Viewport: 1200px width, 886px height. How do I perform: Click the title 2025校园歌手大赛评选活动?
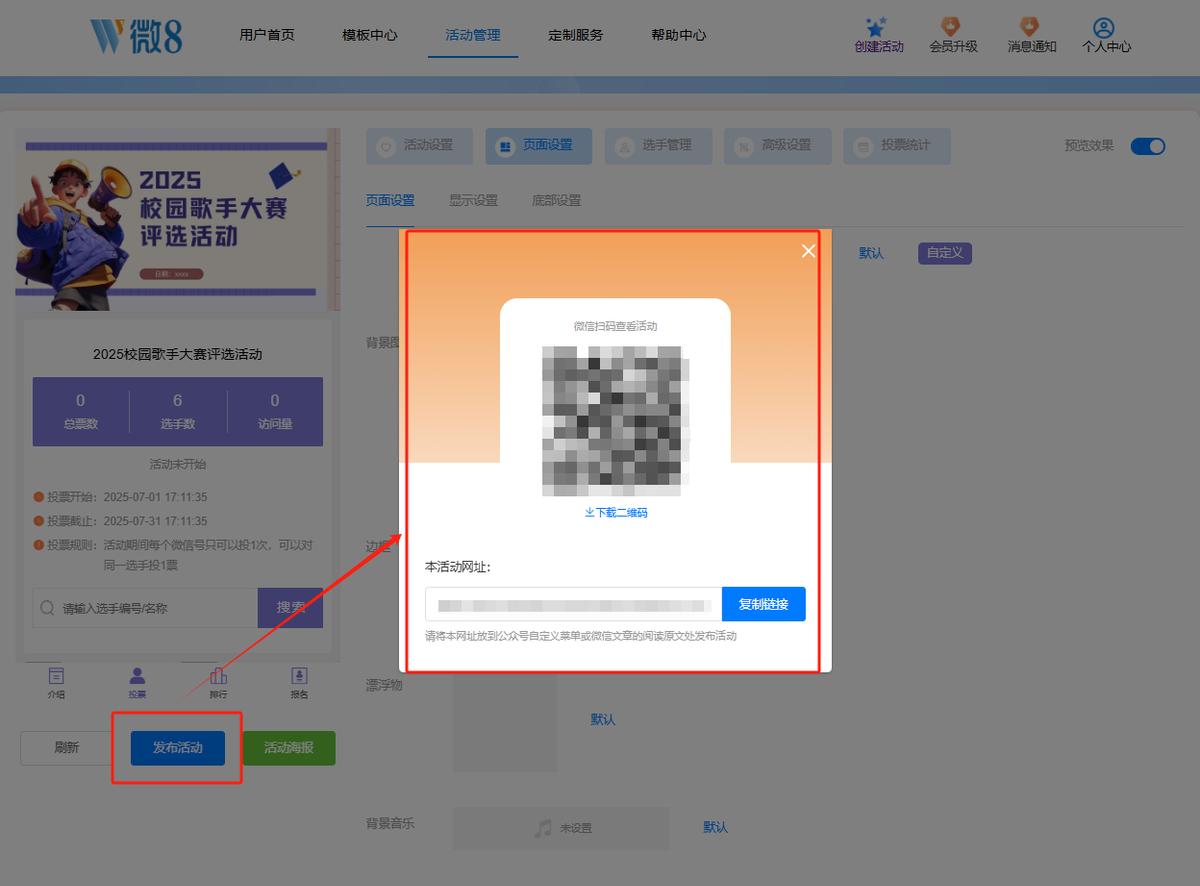click(x=177, y=354)
